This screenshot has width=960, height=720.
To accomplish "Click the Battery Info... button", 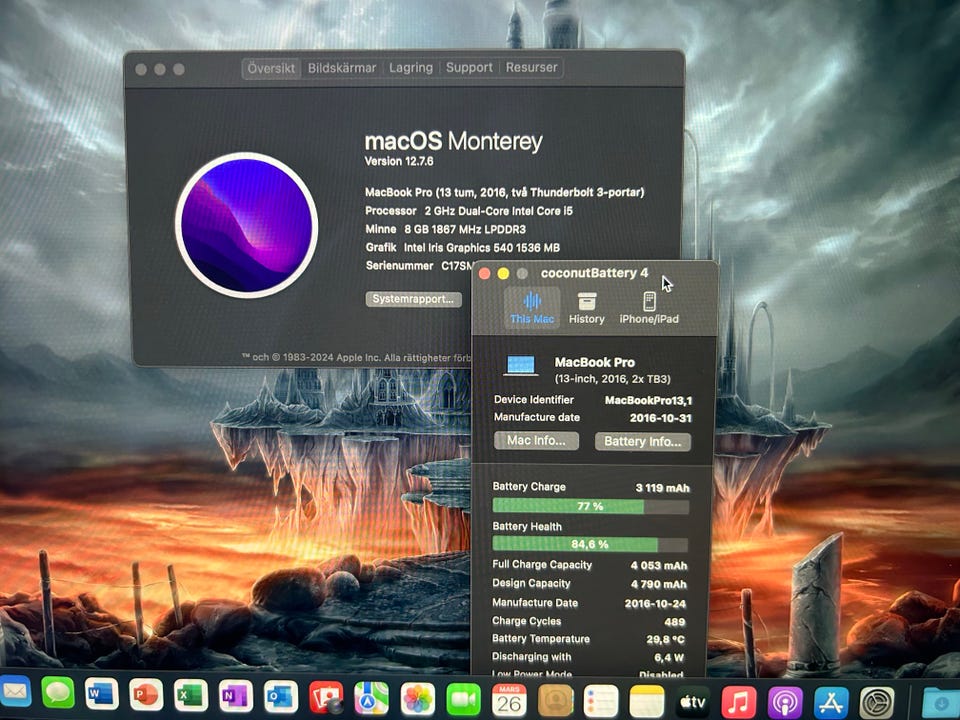I will (x=643, y=441).
